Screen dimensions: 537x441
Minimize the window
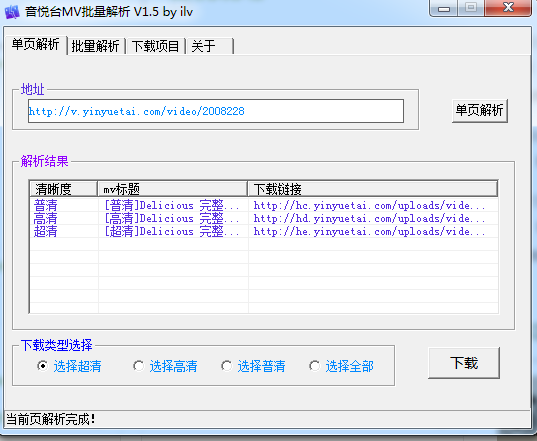444,8
